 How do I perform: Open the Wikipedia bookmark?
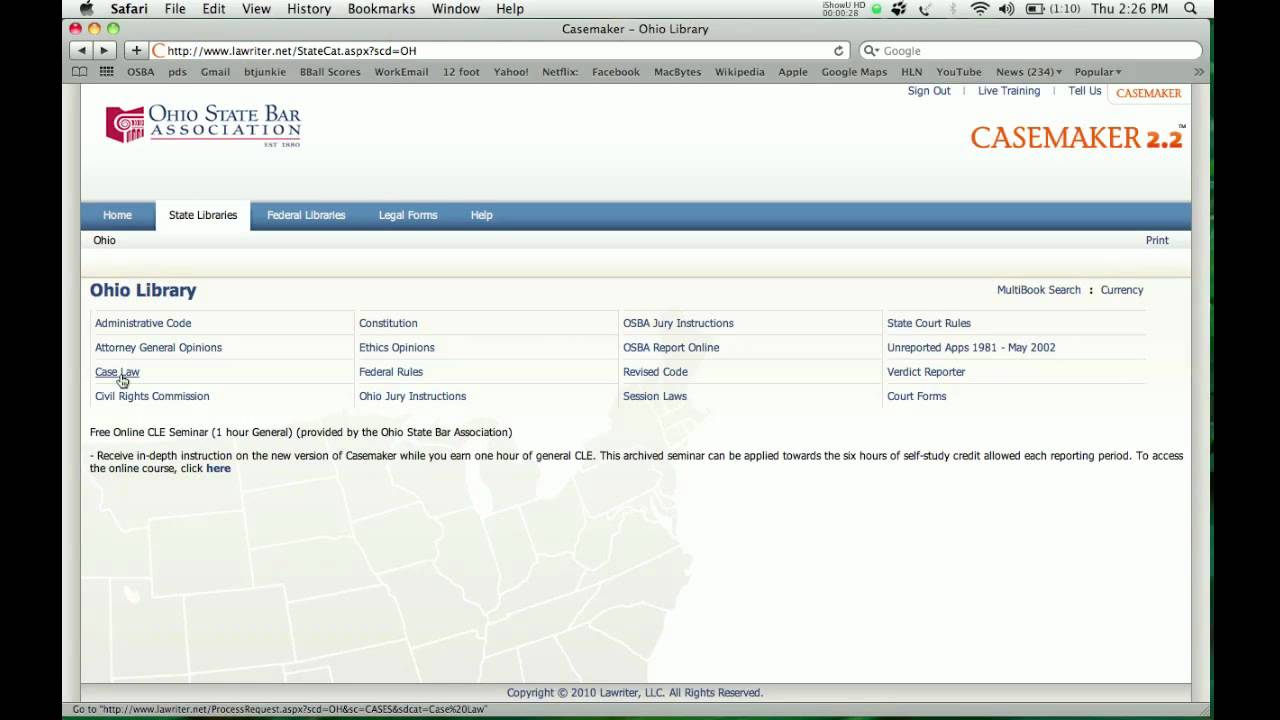pos(740,72)
